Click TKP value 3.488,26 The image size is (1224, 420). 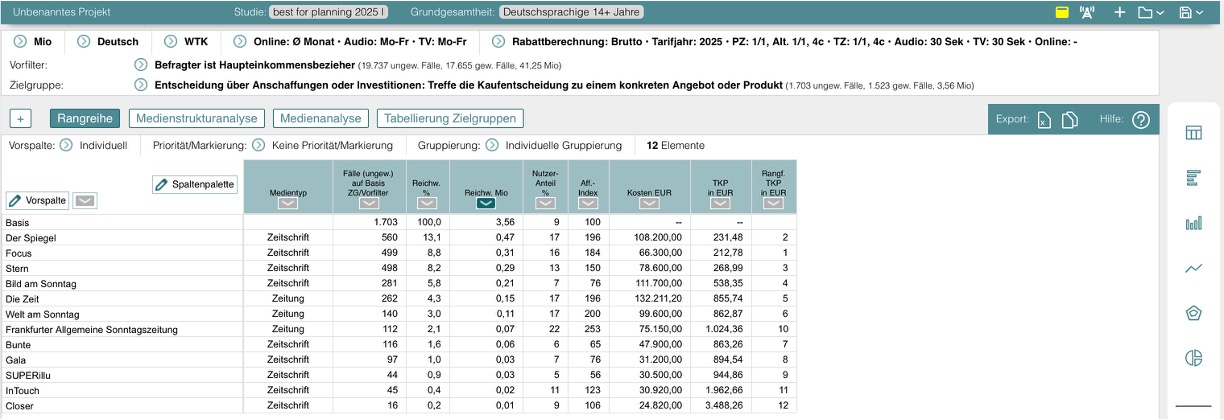point(725,406)
